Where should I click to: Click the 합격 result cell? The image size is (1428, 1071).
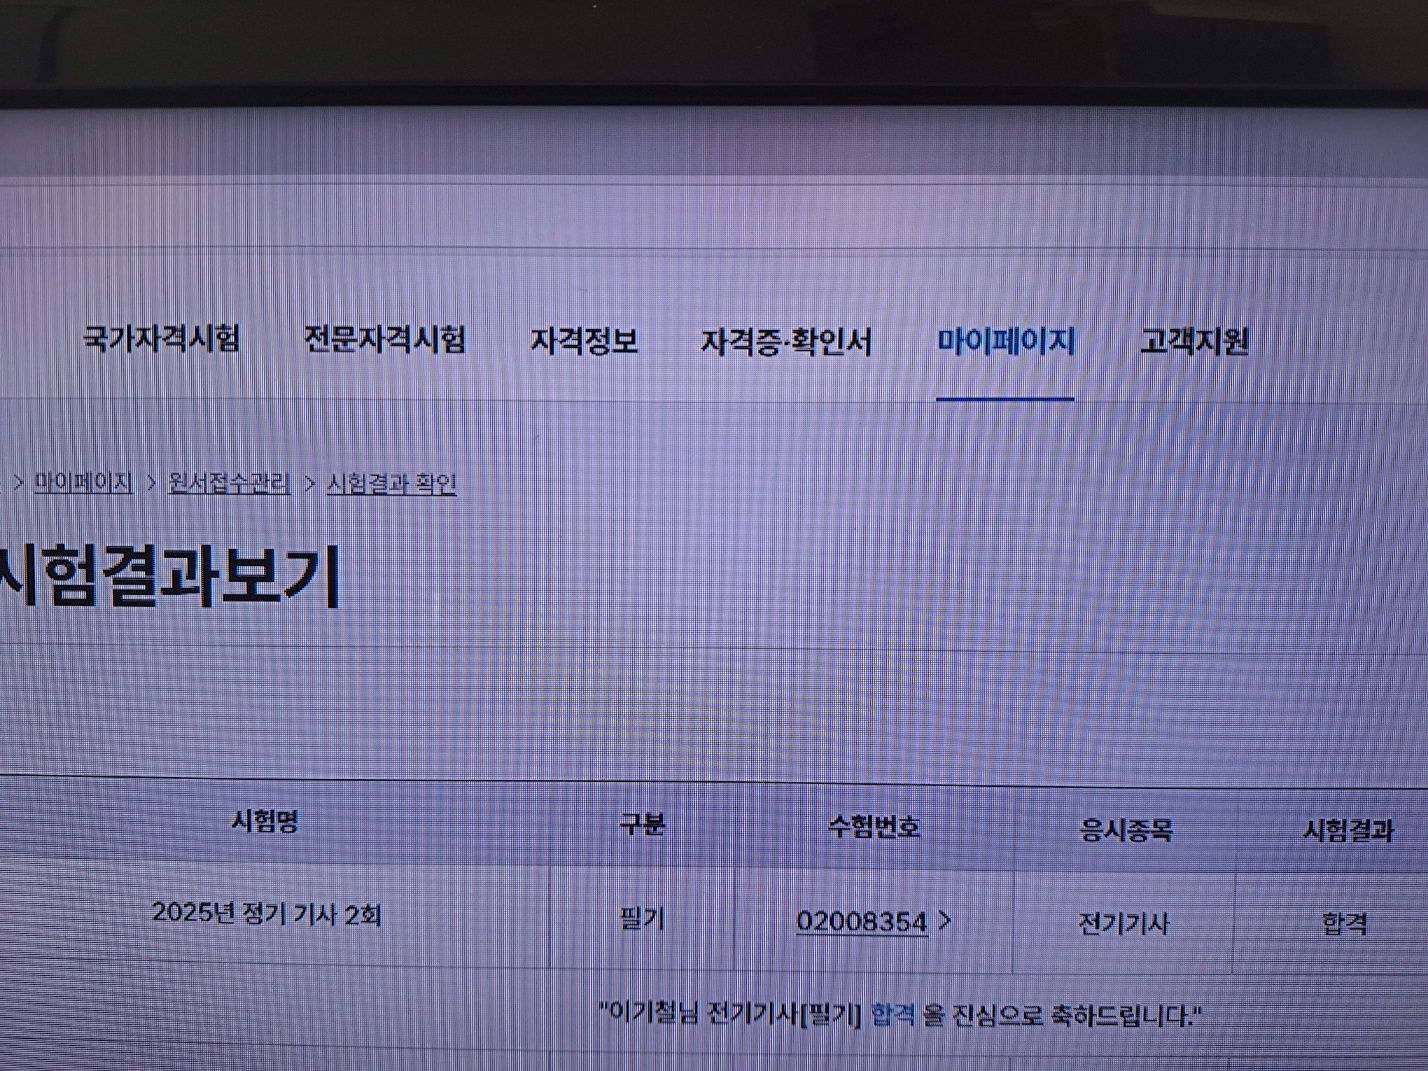click(1345, 923)
